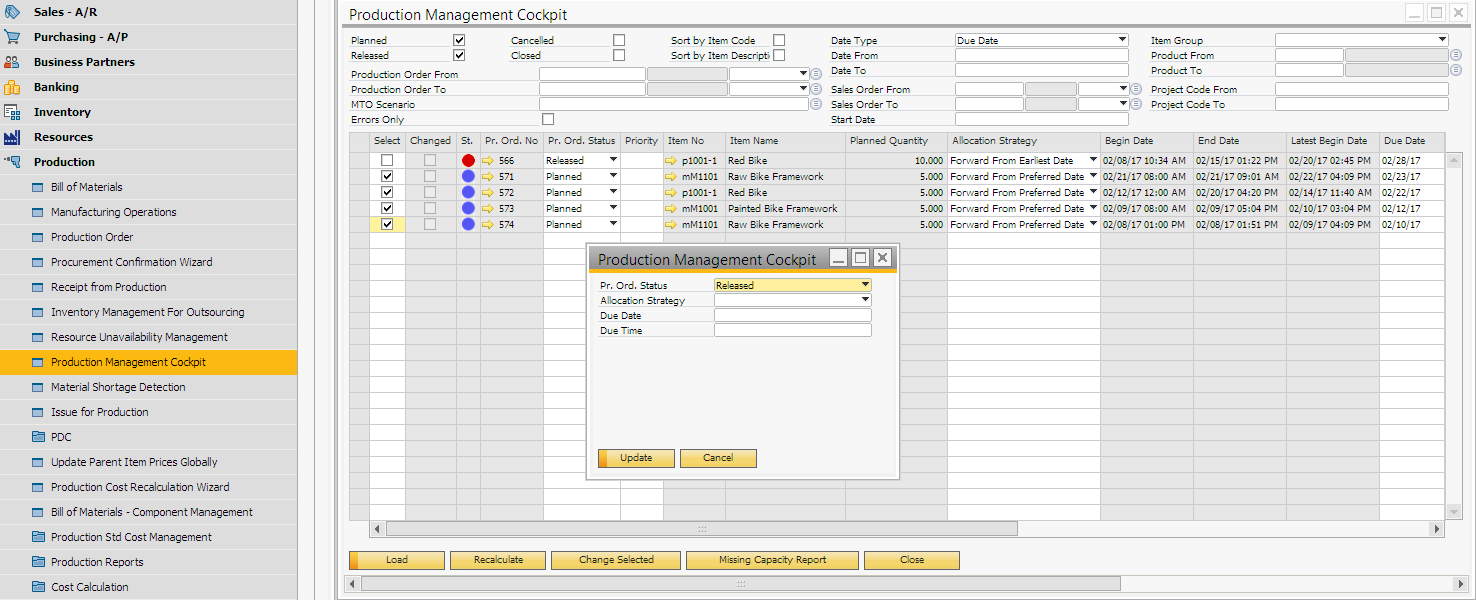Click the Missing Capacity Report button
The width and height of the screenshot is (1476, 600).
772,560
